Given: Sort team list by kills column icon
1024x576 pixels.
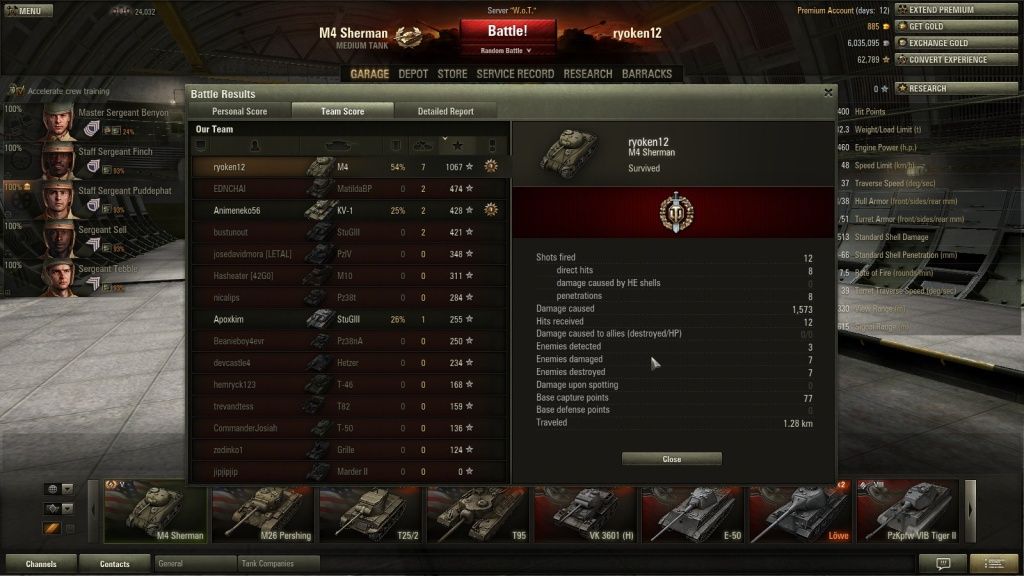Looking at the screenshot, I should coord(423,145).
